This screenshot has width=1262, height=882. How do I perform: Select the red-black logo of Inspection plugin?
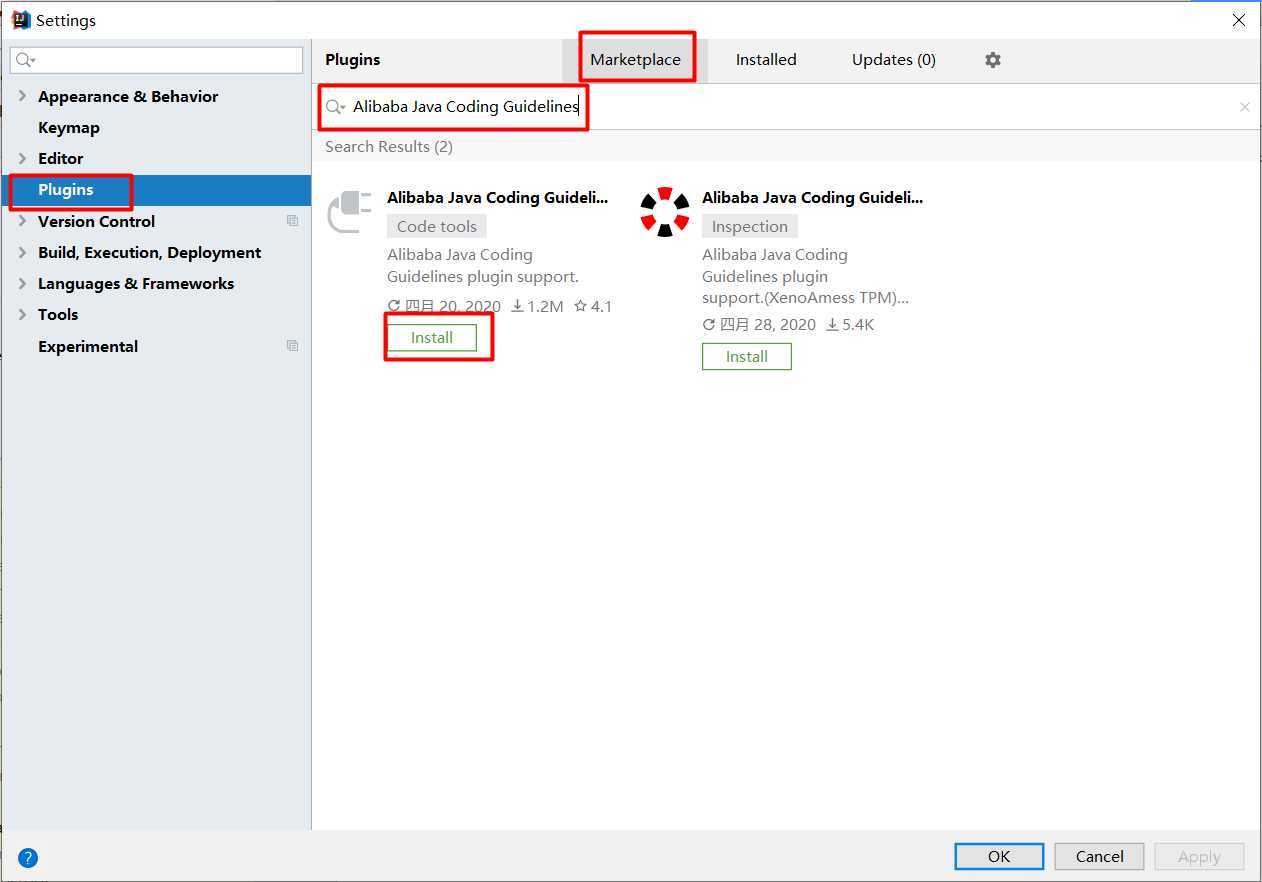[x=665, y=211]
